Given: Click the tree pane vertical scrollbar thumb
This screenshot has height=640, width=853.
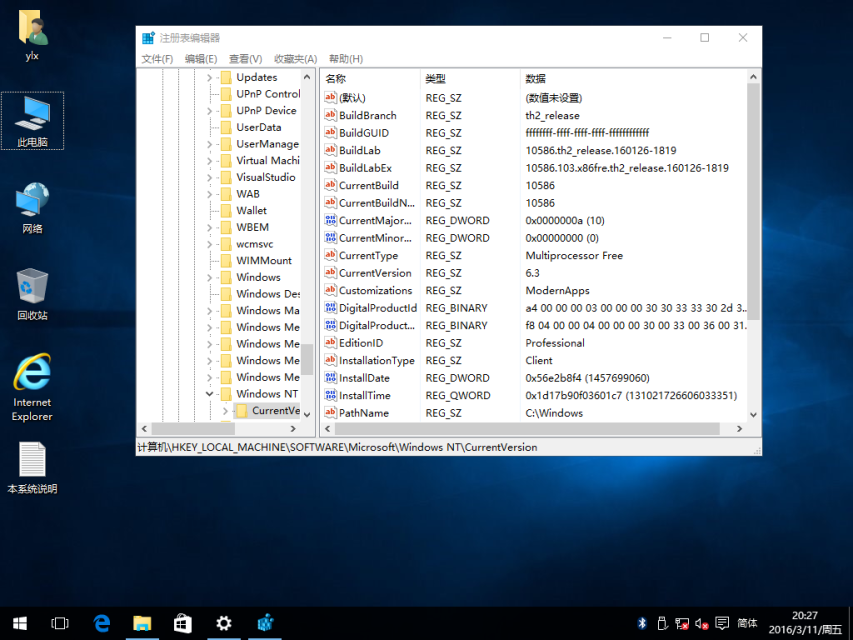Looking at the screenshot, I should coord(308,358).
